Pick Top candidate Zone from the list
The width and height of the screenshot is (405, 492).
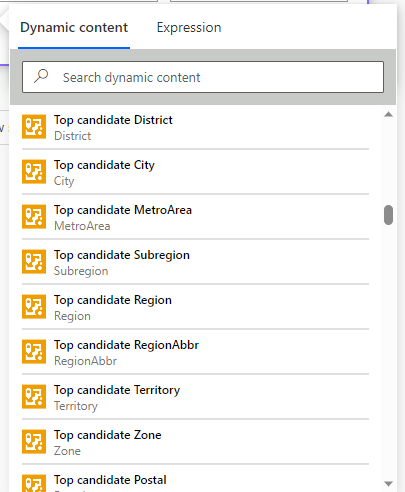coord(195,442)
